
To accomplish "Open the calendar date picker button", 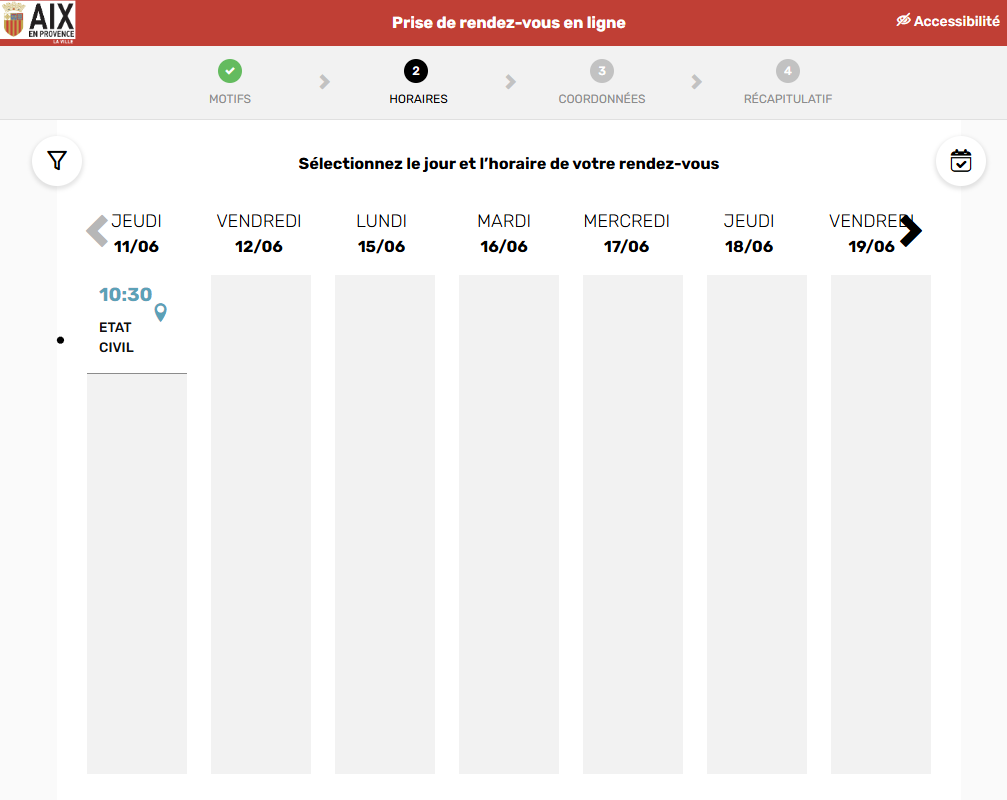I will pos(961,161).
